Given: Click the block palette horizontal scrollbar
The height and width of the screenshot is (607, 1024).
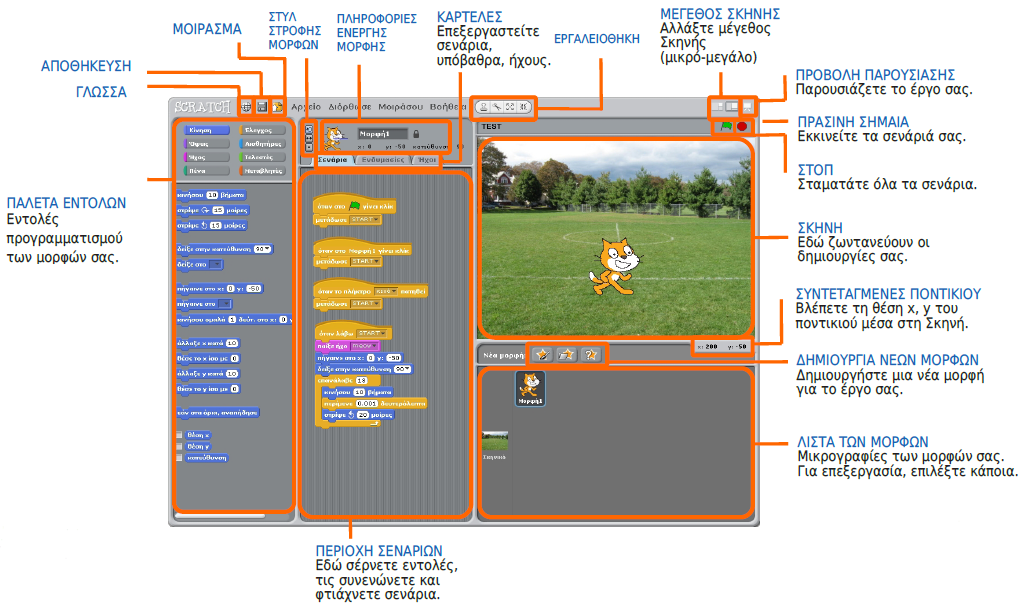Looking at the screenshot, I should pos(220,516).
